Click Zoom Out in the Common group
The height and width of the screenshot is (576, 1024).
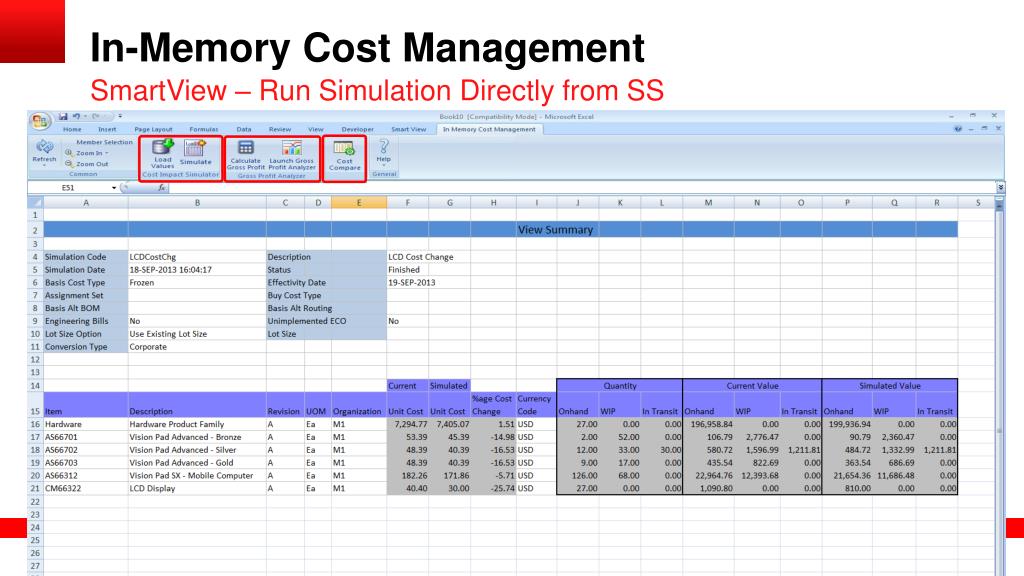tap(87, 164)
